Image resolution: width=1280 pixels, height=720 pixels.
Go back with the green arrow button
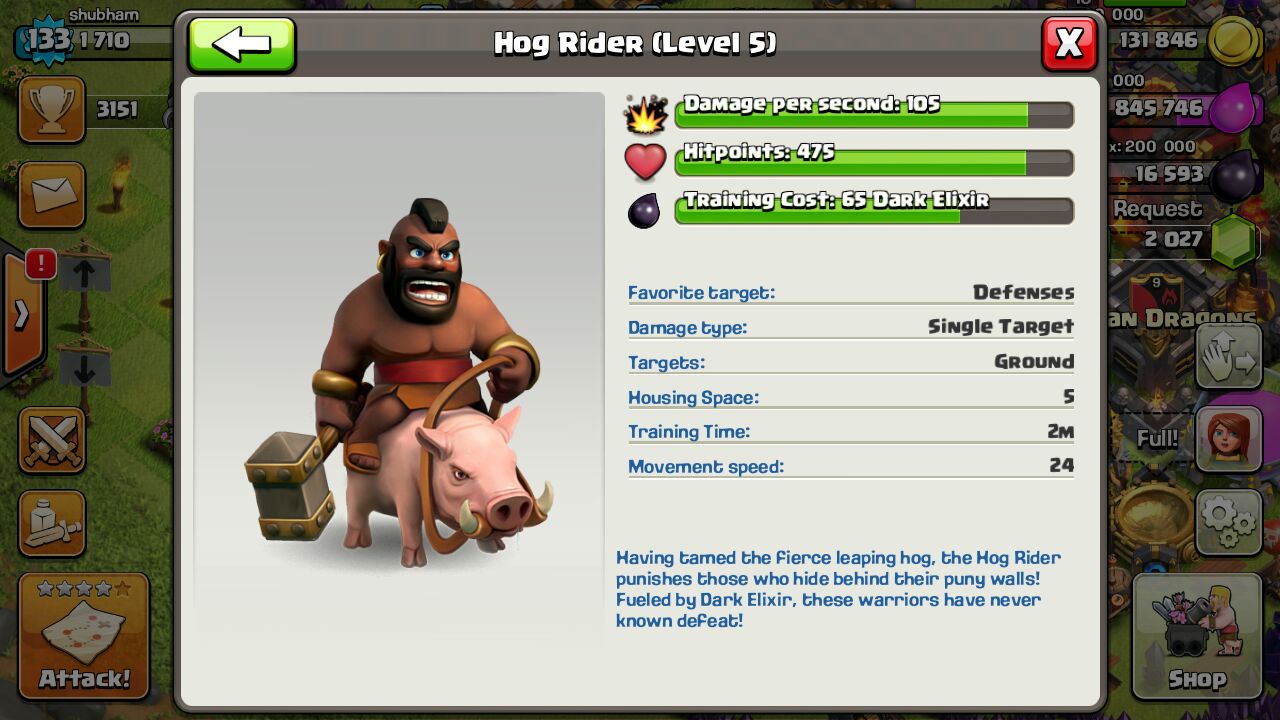pyautogui.click(x=242, y=44)
